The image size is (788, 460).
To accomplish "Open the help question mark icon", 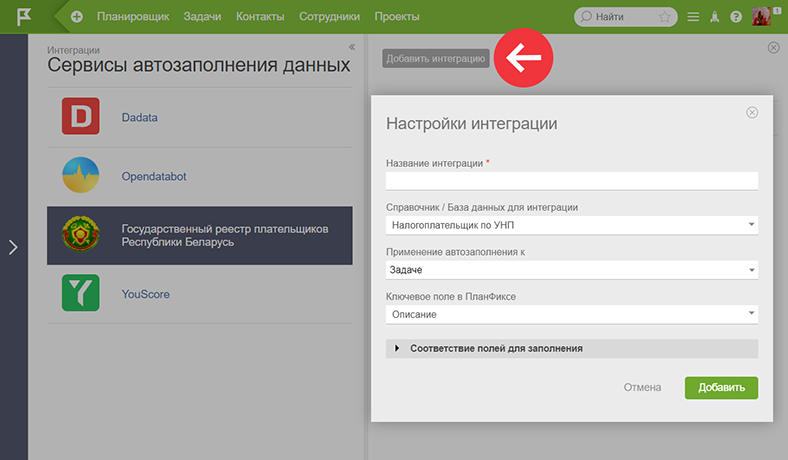I will point(736,17).
